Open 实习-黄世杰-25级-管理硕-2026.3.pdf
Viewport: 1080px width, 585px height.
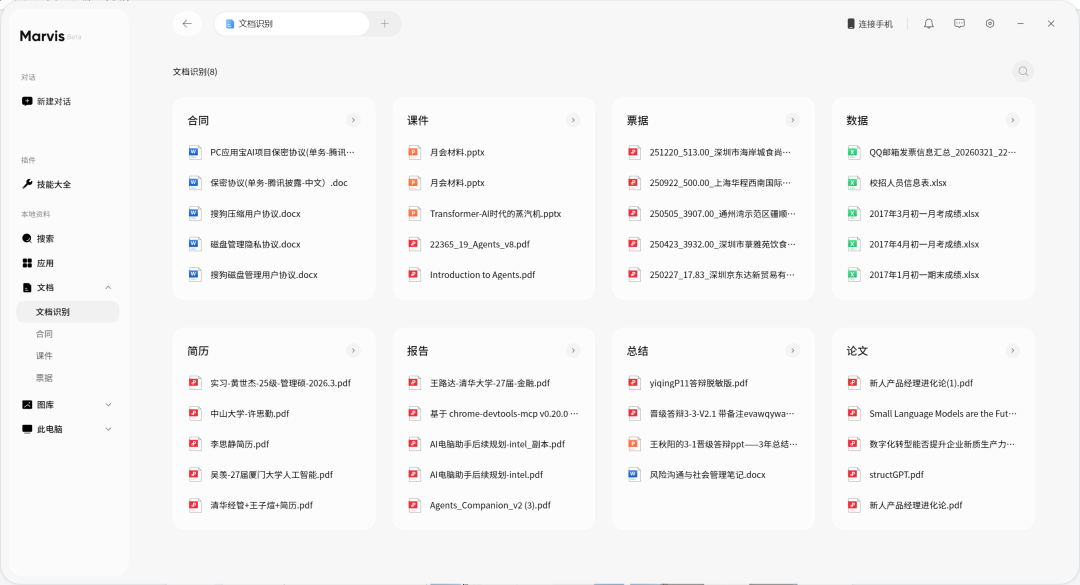click(x=280, y=383)
